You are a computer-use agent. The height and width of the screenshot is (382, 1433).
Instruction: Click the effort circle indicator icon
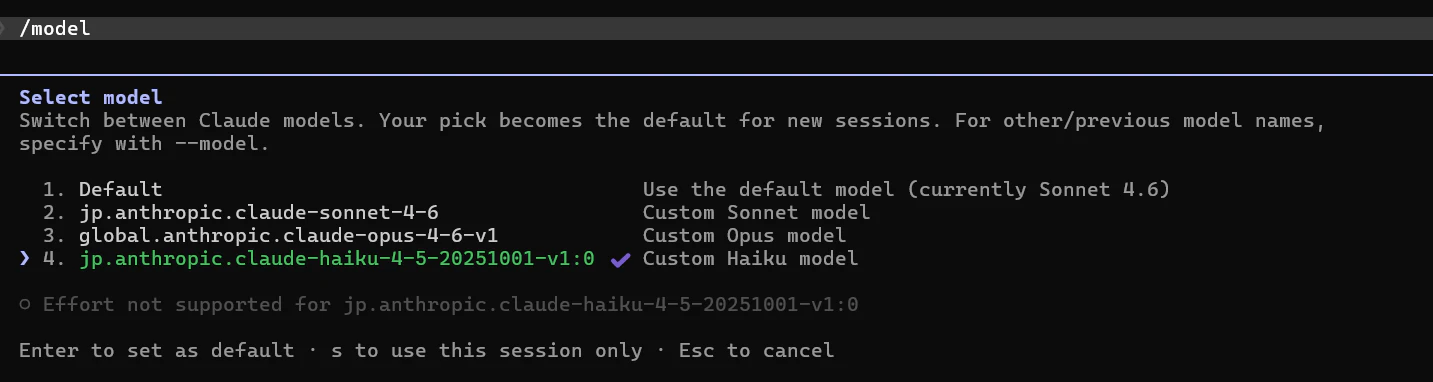point(24,304)
